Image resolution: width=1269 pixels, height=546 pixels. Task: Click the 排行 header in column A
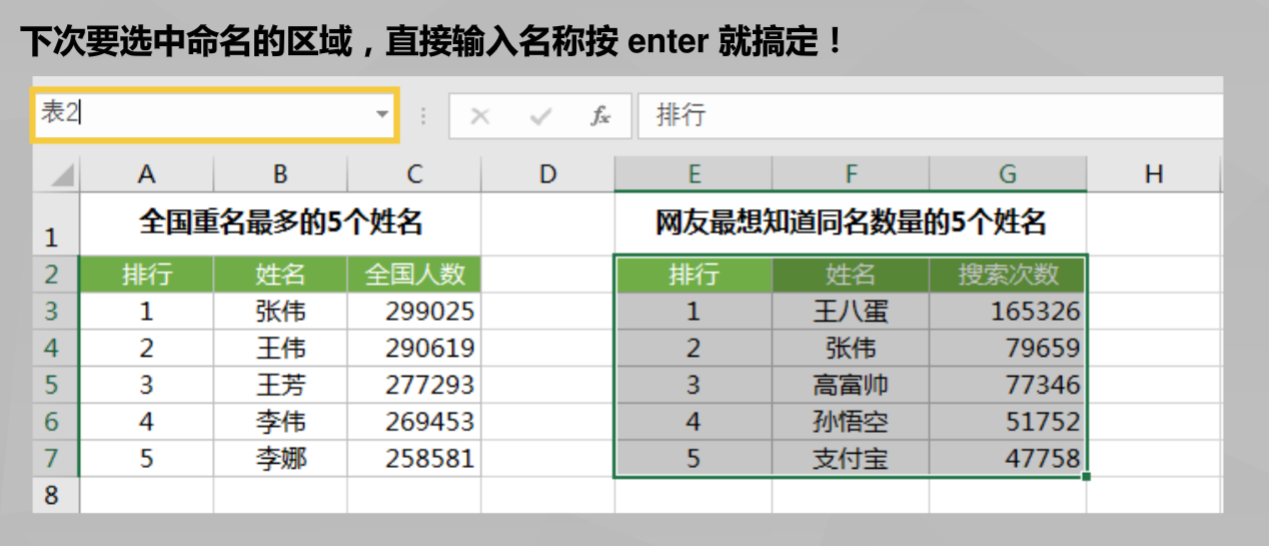tap(147, 274)
